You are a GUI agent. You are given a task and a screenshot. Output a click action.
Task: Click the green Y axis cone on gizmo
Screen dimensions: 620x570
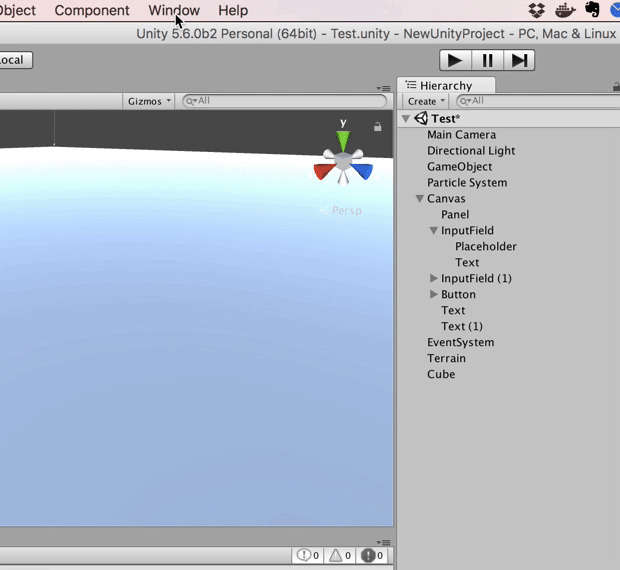[x=343, y=141]
